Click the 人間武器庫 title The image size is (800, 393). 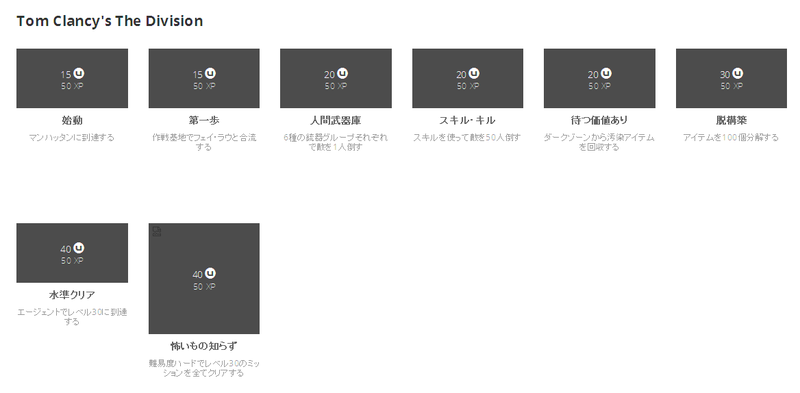pyautogui.click(x=336, y=120)
